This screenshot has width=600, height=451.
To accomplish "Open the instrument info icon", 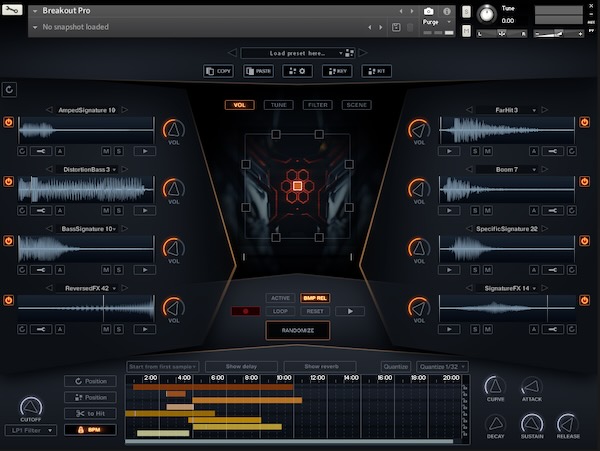I will [x=447, y=11].
